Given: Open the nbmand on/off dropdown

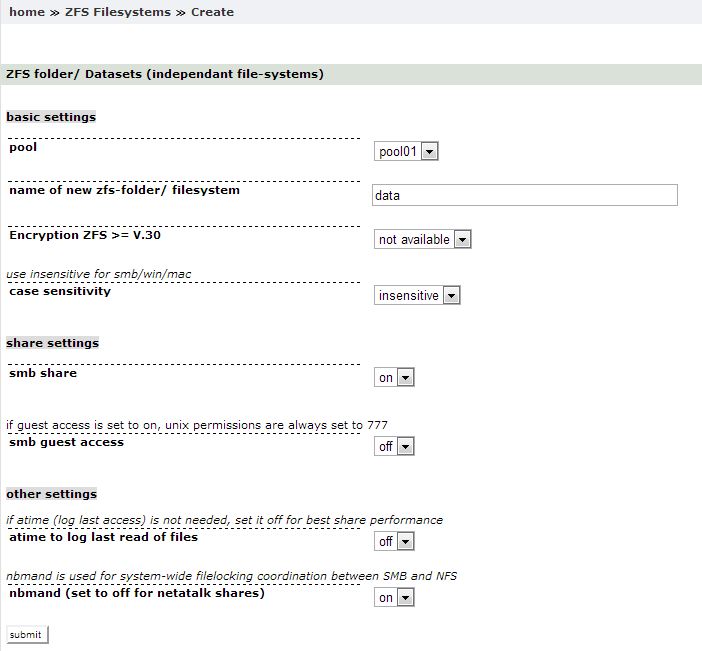Looking at the screenshot, I should click(395, 598).
